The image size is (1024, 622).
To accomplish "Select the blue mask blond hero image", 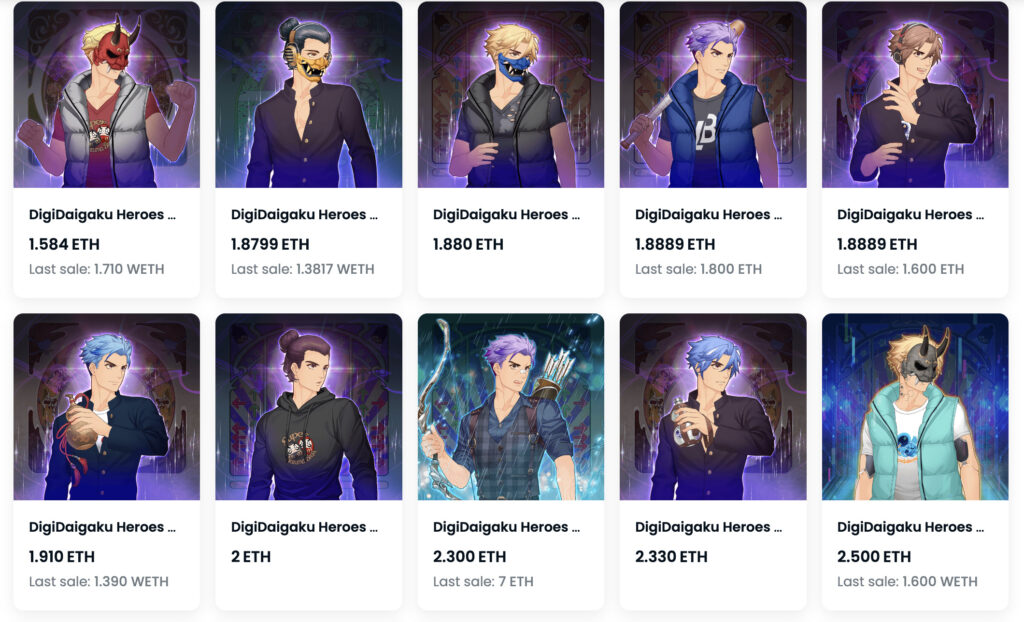I will coord(511,95).
